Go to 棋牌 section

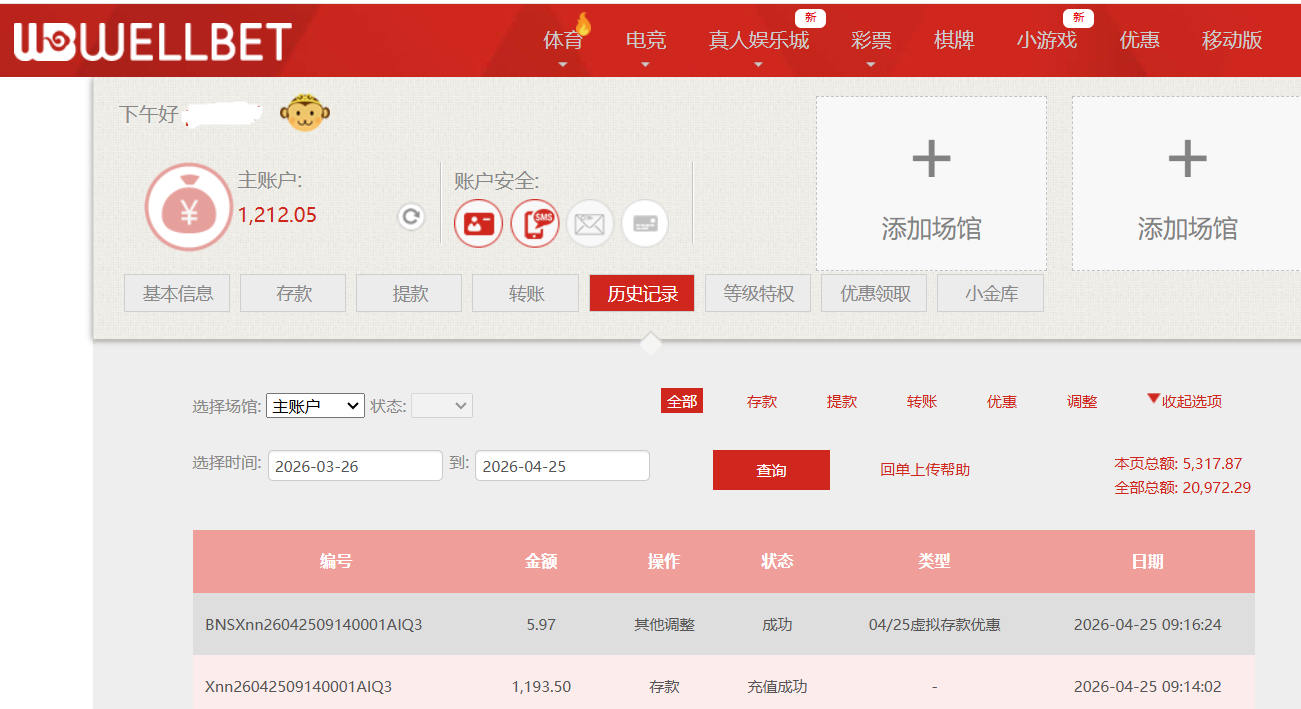[x=954, y=41]
